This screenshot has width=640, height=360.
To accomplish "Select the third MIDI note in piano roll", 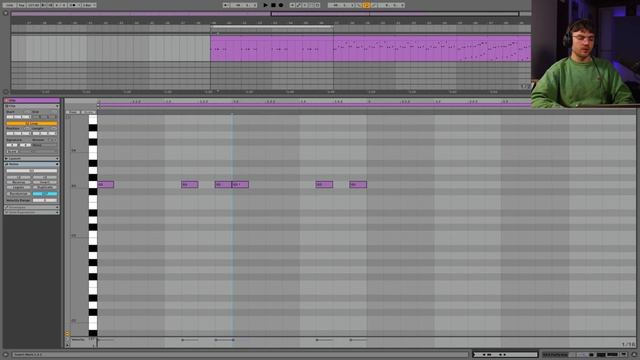I will point(223,184).
